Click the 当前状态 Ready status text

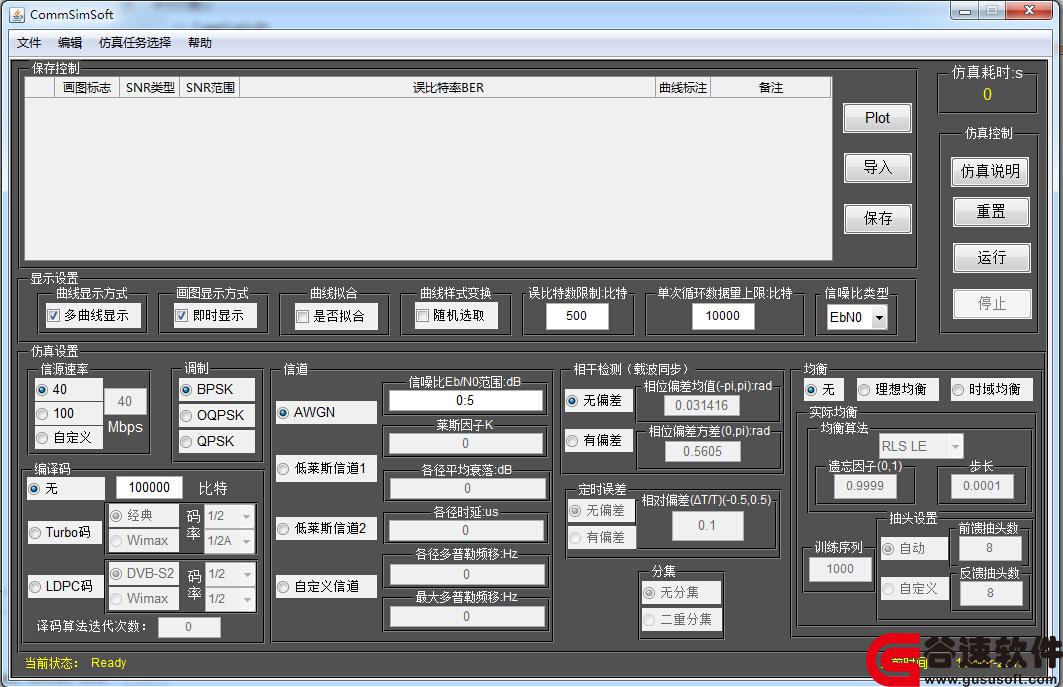pos(75,663)
